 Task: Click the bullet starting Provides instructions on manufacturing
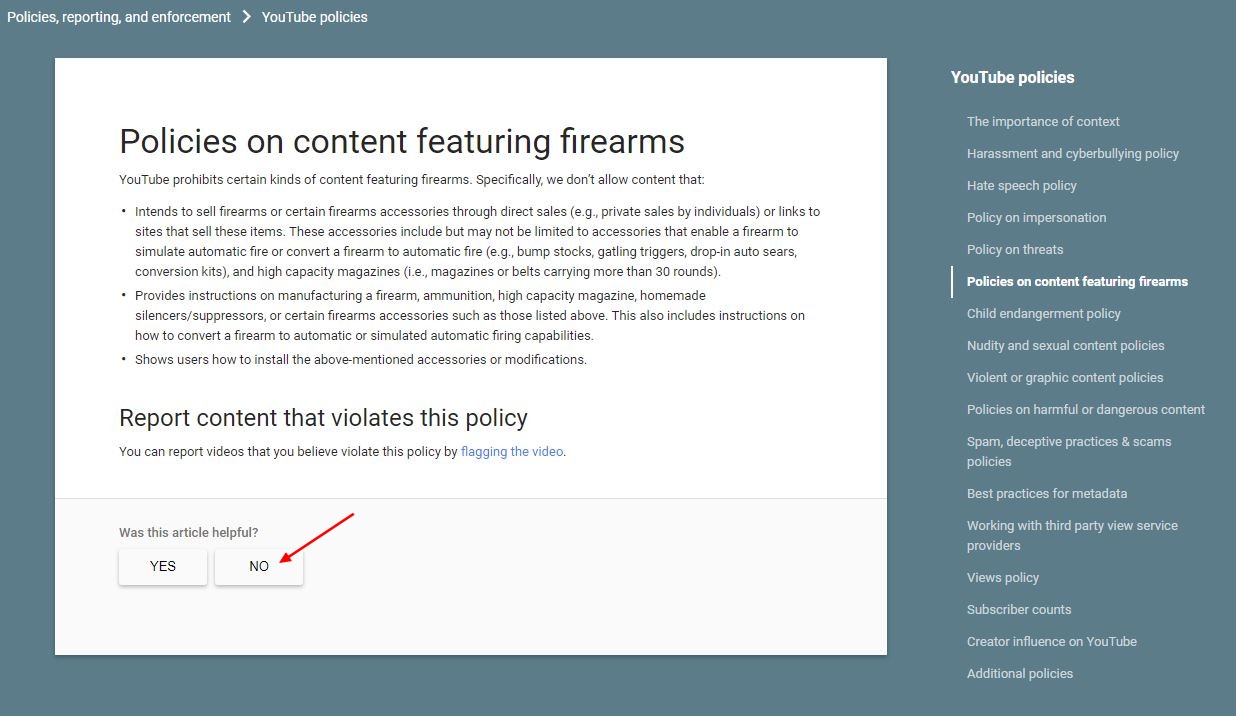click(470, 316)
